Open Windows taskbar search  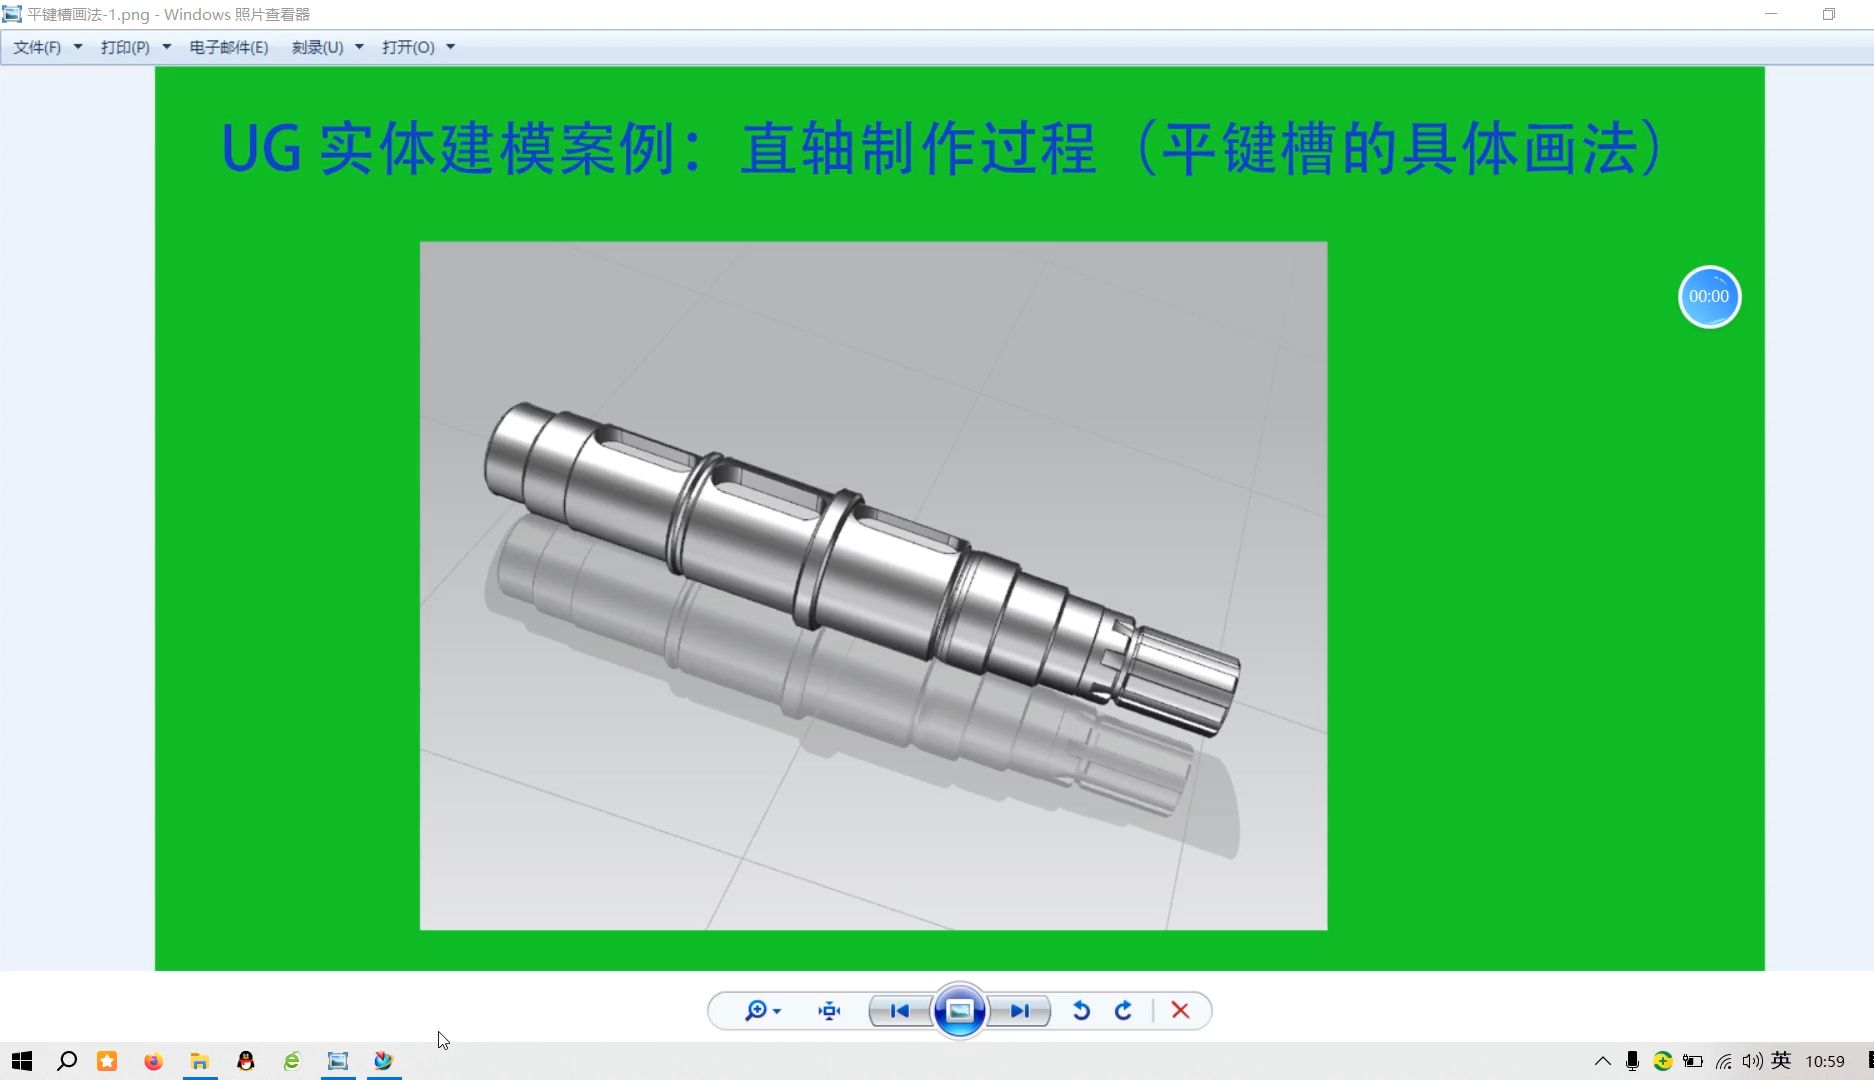(x=67, y=1061)
